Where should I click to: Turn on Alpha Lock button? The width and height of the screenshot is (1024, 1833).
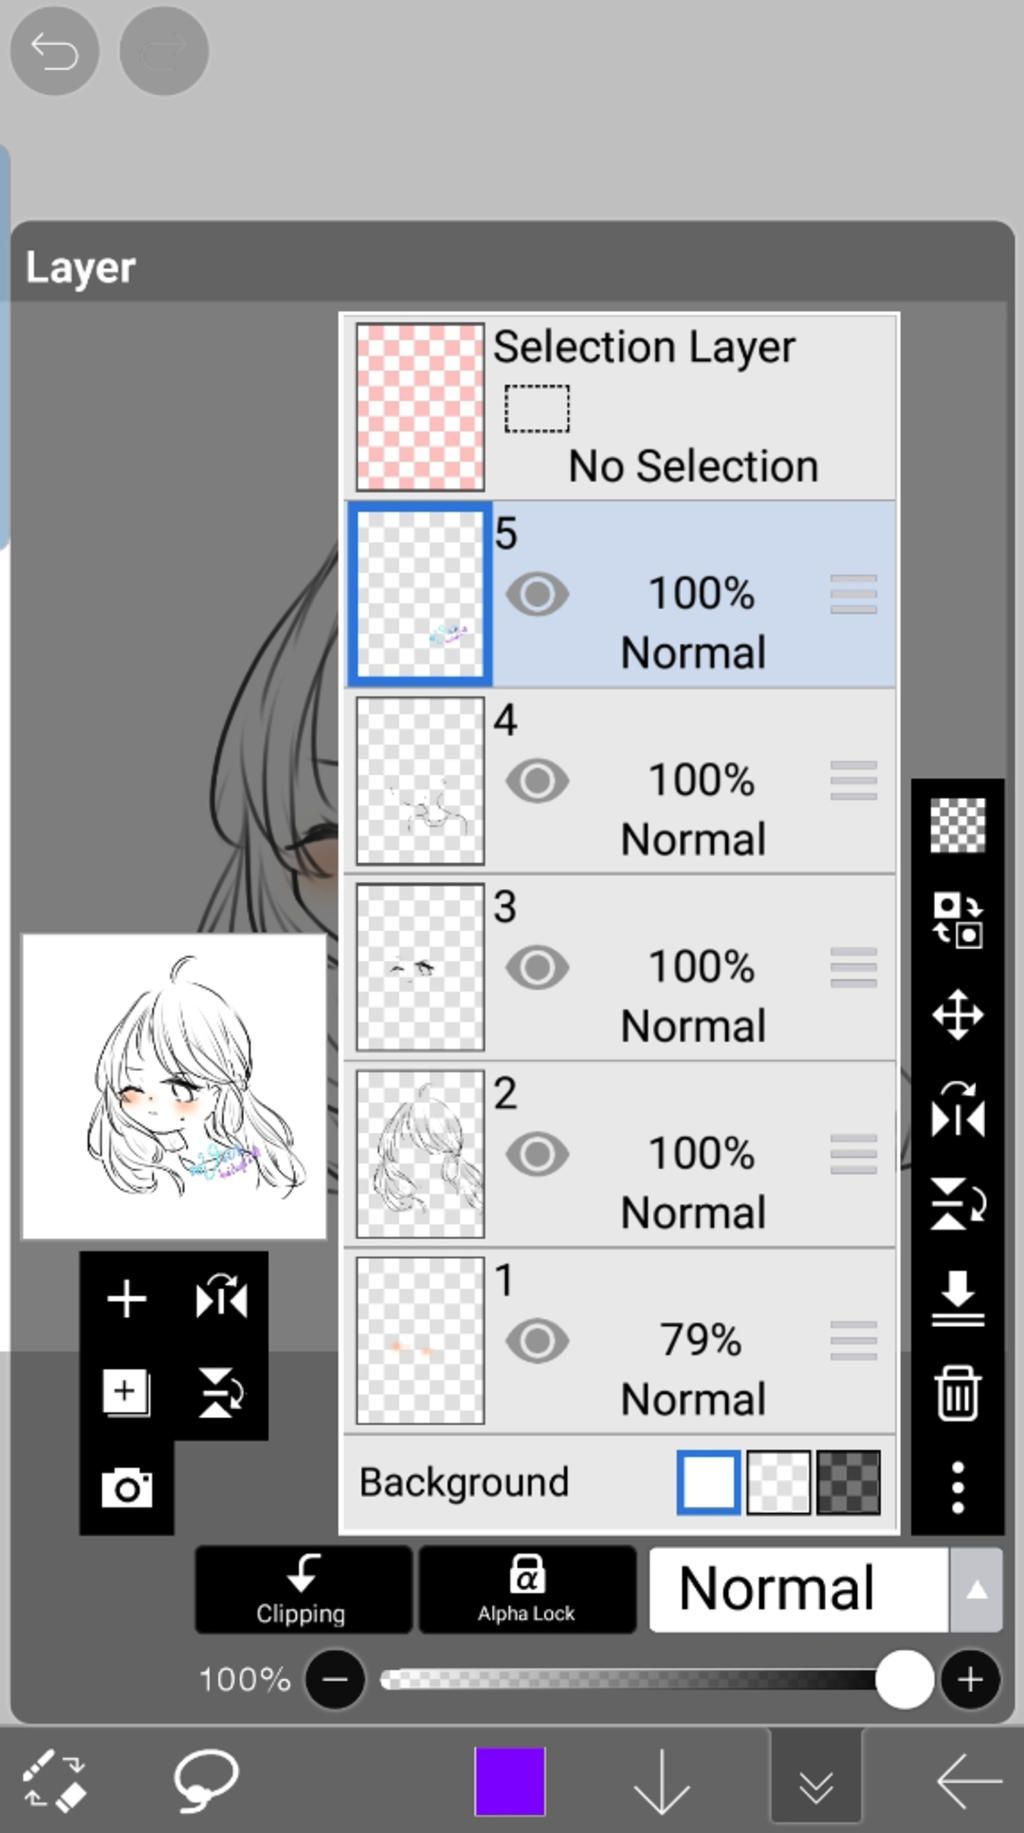[527, 1589]
